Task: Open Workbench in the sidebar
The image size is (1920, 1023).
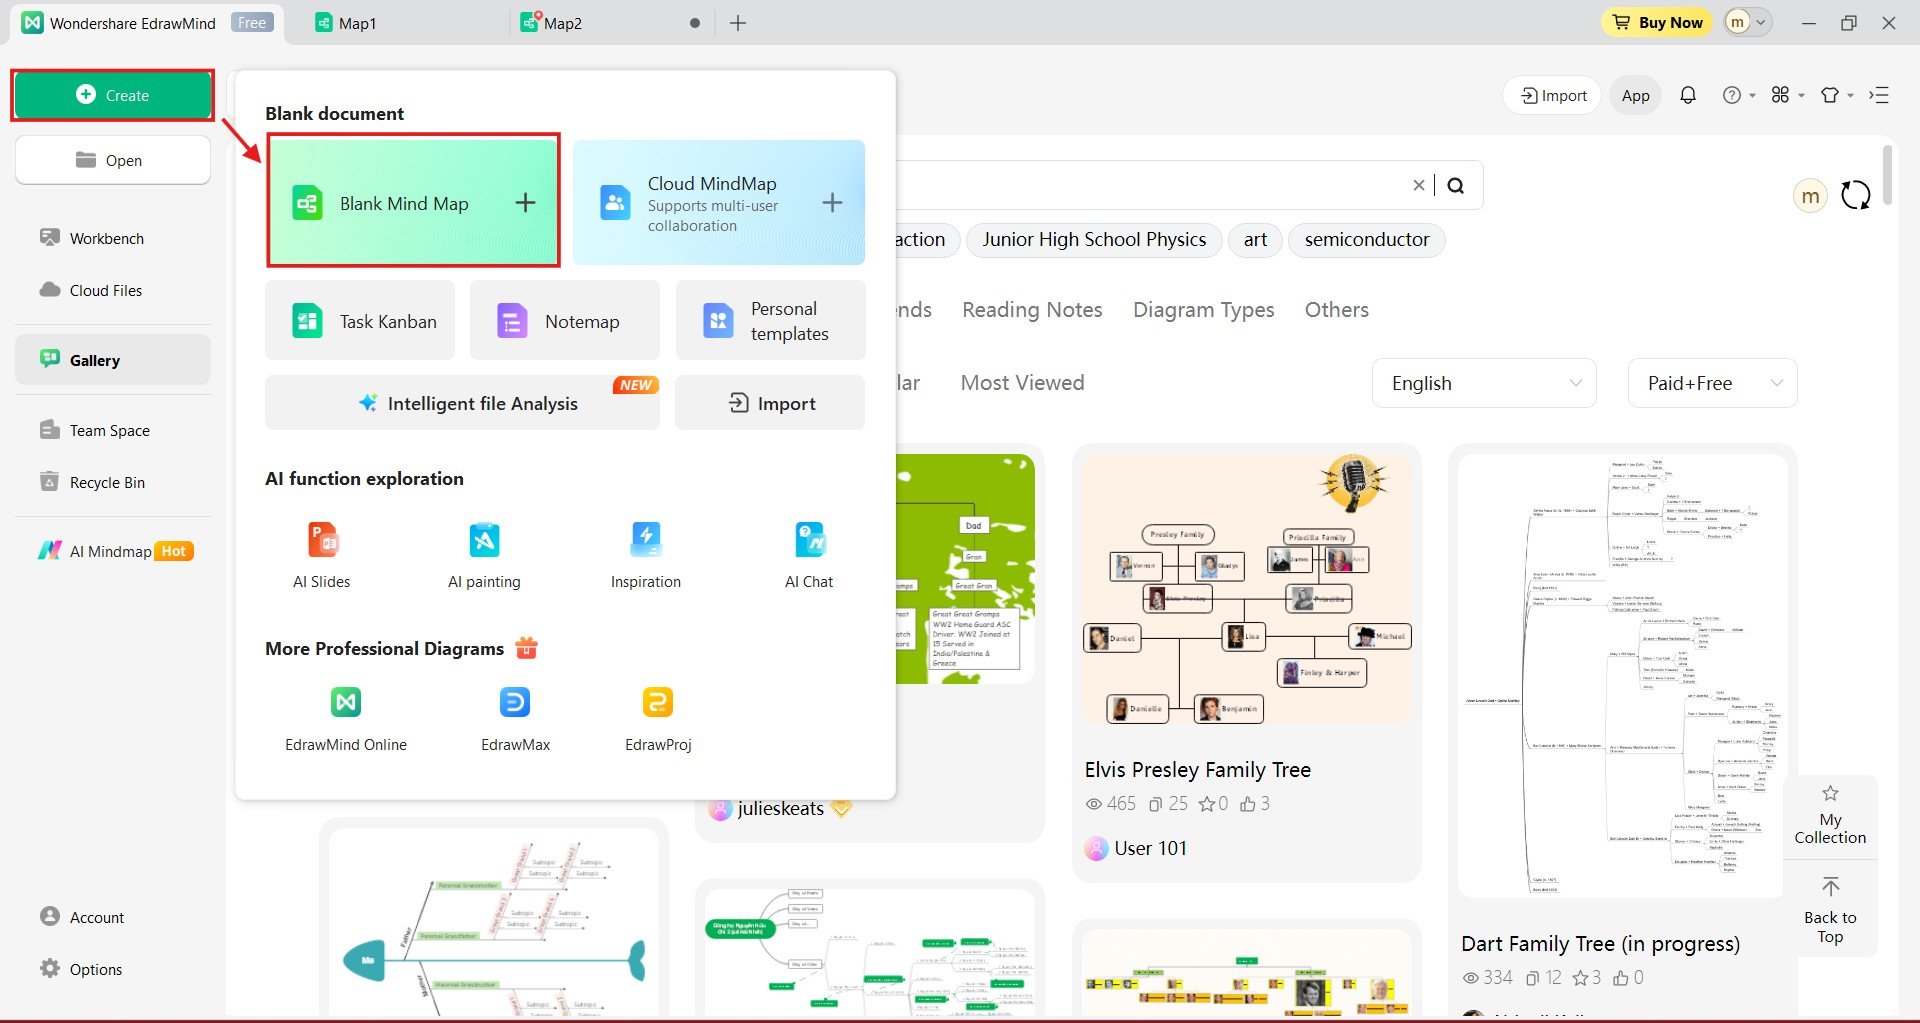Action: (106, 238)
